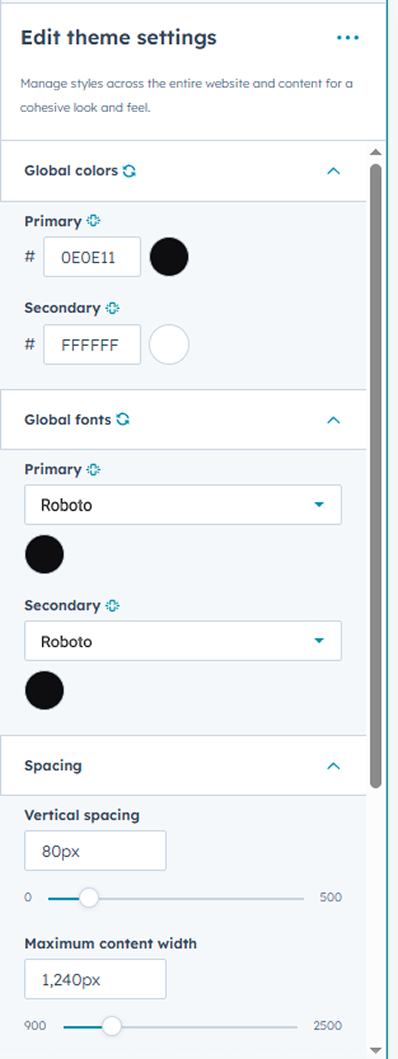Click the Global colors refresh icon
Image resolution: width=398 pixels, height=1059 pixels.
click(x=129, y=171)
